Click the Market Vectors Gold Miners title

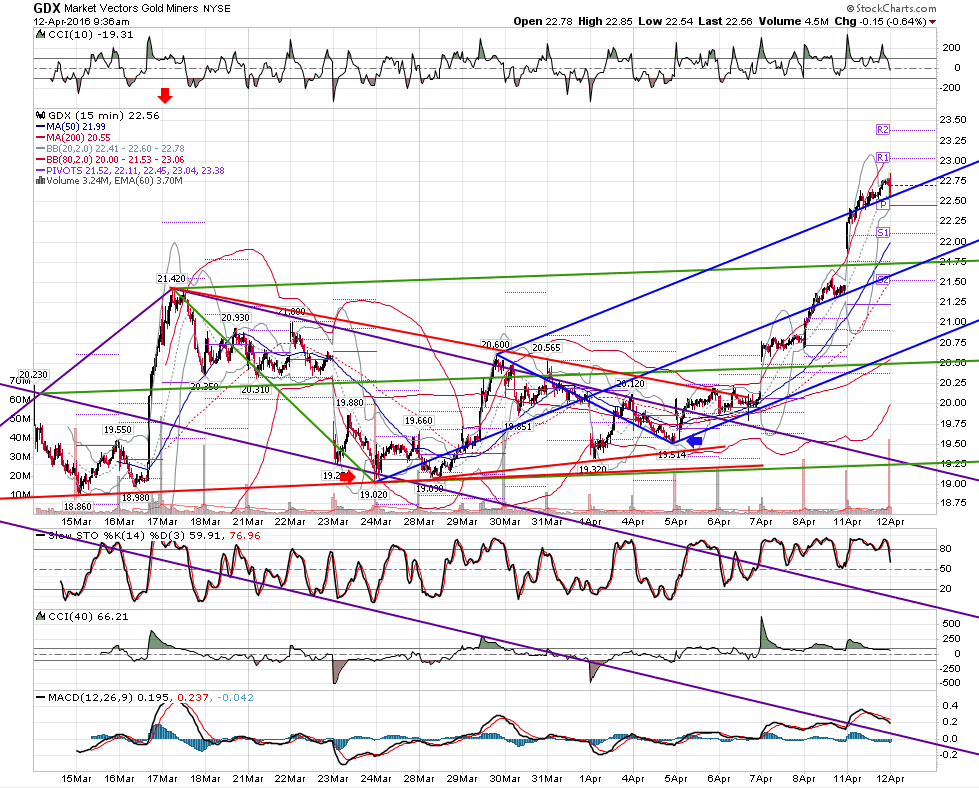[131, 9]
